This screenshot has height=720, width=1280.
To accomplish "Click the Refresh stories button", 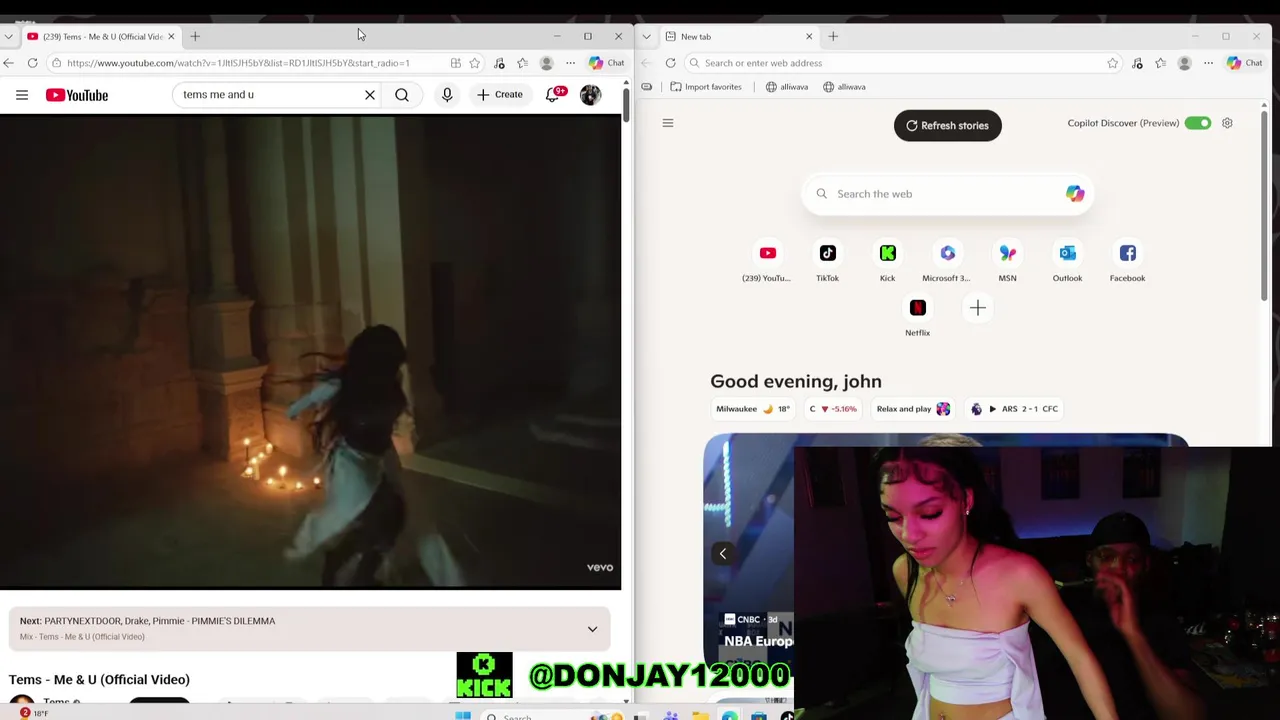I will click(947, 125).
